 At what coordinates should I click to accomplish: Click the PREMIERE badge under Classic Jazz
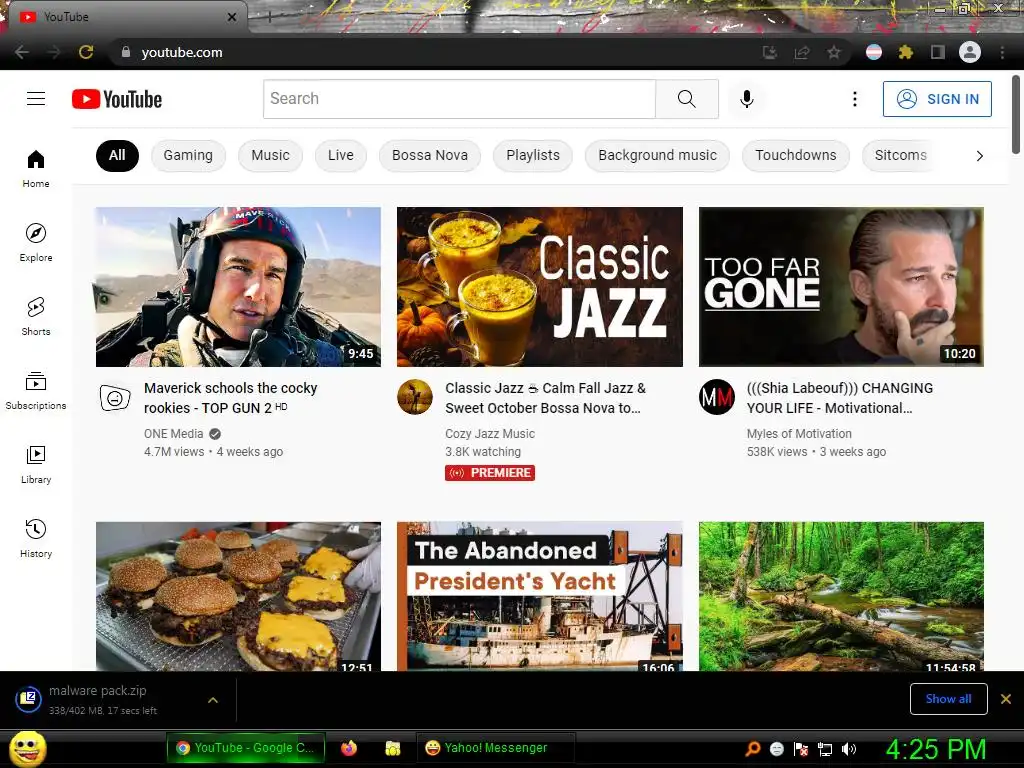pyautogui.click(x=490, y=473)
